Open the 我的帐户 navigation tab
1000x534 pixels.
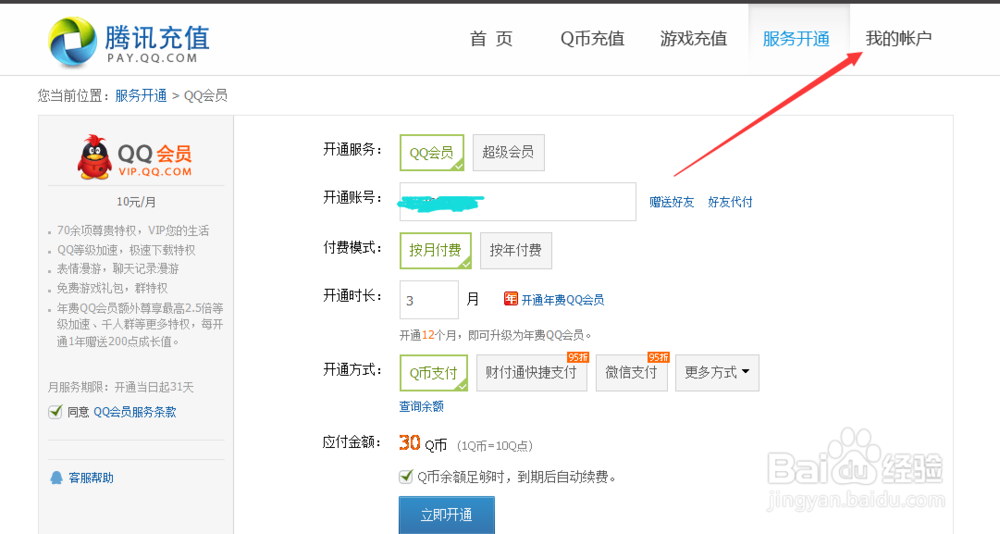tap(898, 38)
